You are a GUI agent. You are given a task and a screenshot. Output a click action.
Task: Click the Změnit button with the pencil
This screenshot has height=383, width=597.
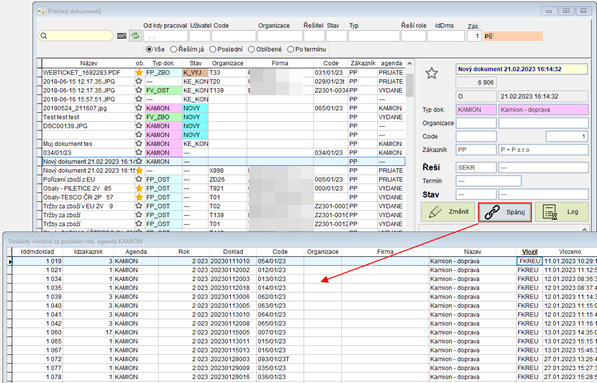448,212
